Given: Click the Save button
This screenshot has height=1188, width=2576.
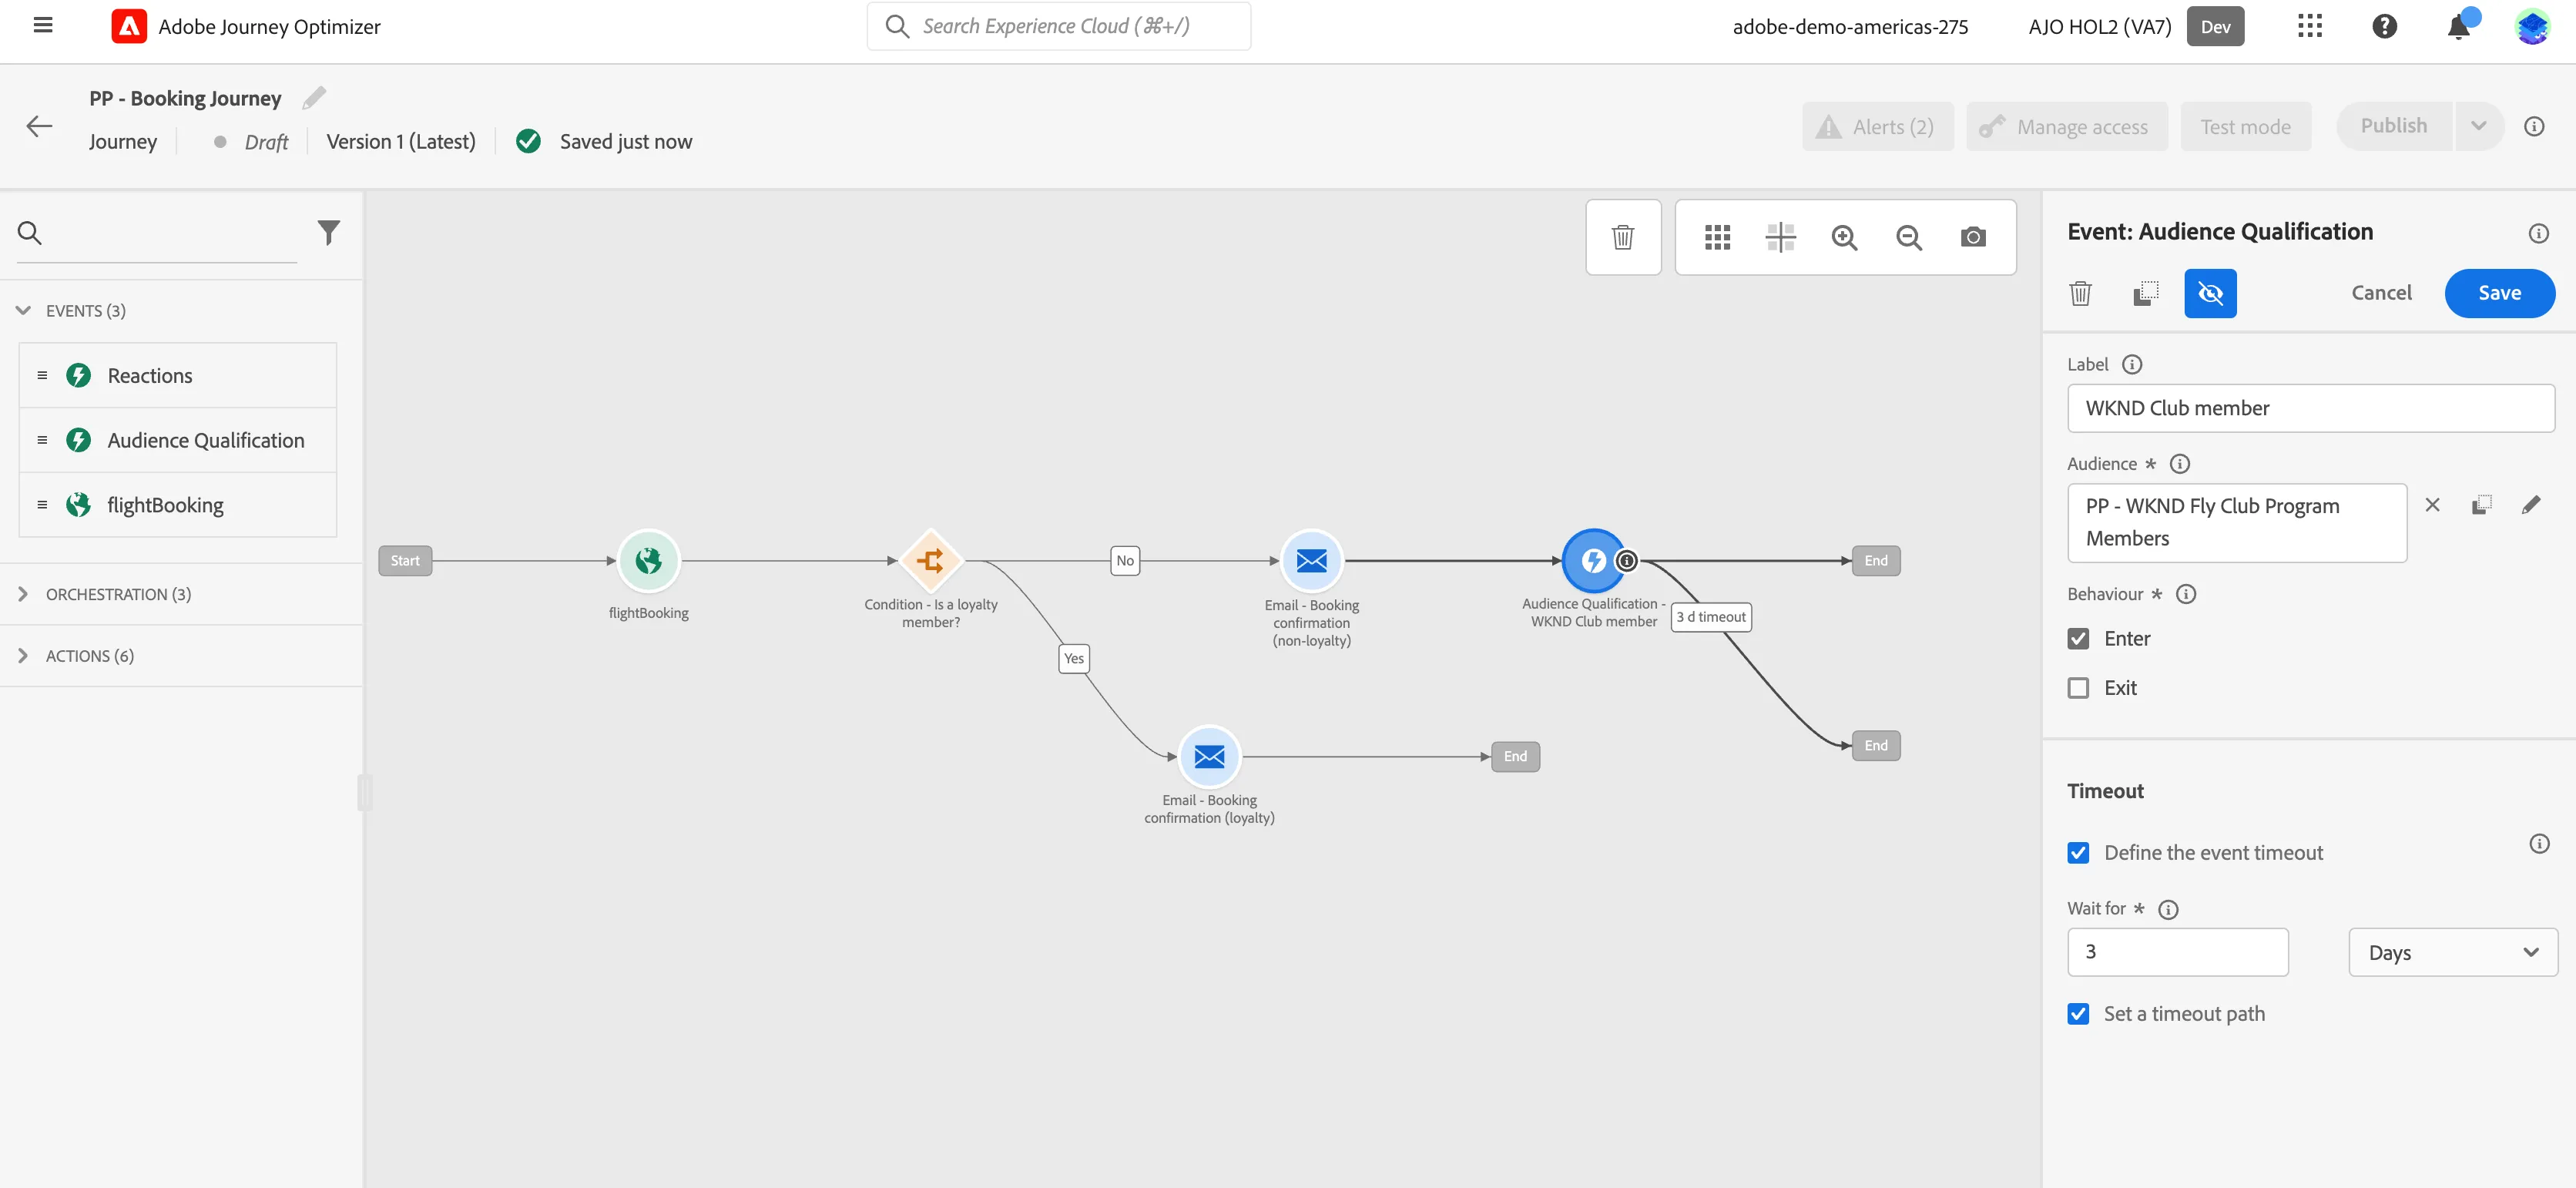Looking at the screenshot, I should click(2499, 293).
